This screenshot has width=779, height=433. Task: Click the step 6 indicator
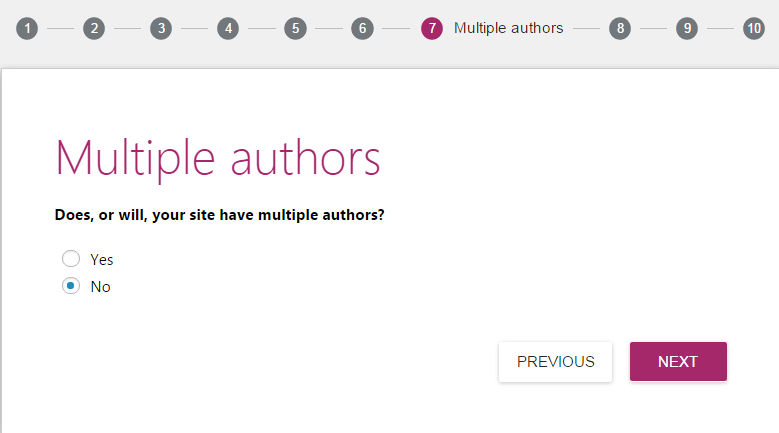click(x=362, y=28)
